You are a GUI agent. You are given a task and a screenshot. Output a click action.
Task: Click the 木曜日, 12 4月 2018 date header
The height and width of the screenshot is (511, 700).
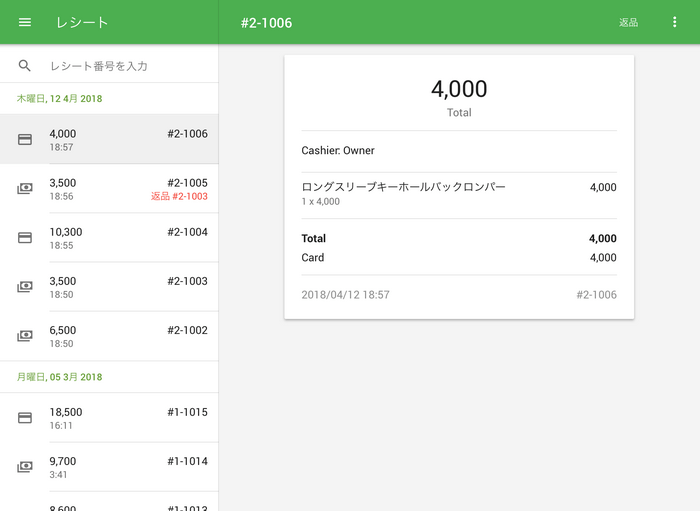click(59, 99)
